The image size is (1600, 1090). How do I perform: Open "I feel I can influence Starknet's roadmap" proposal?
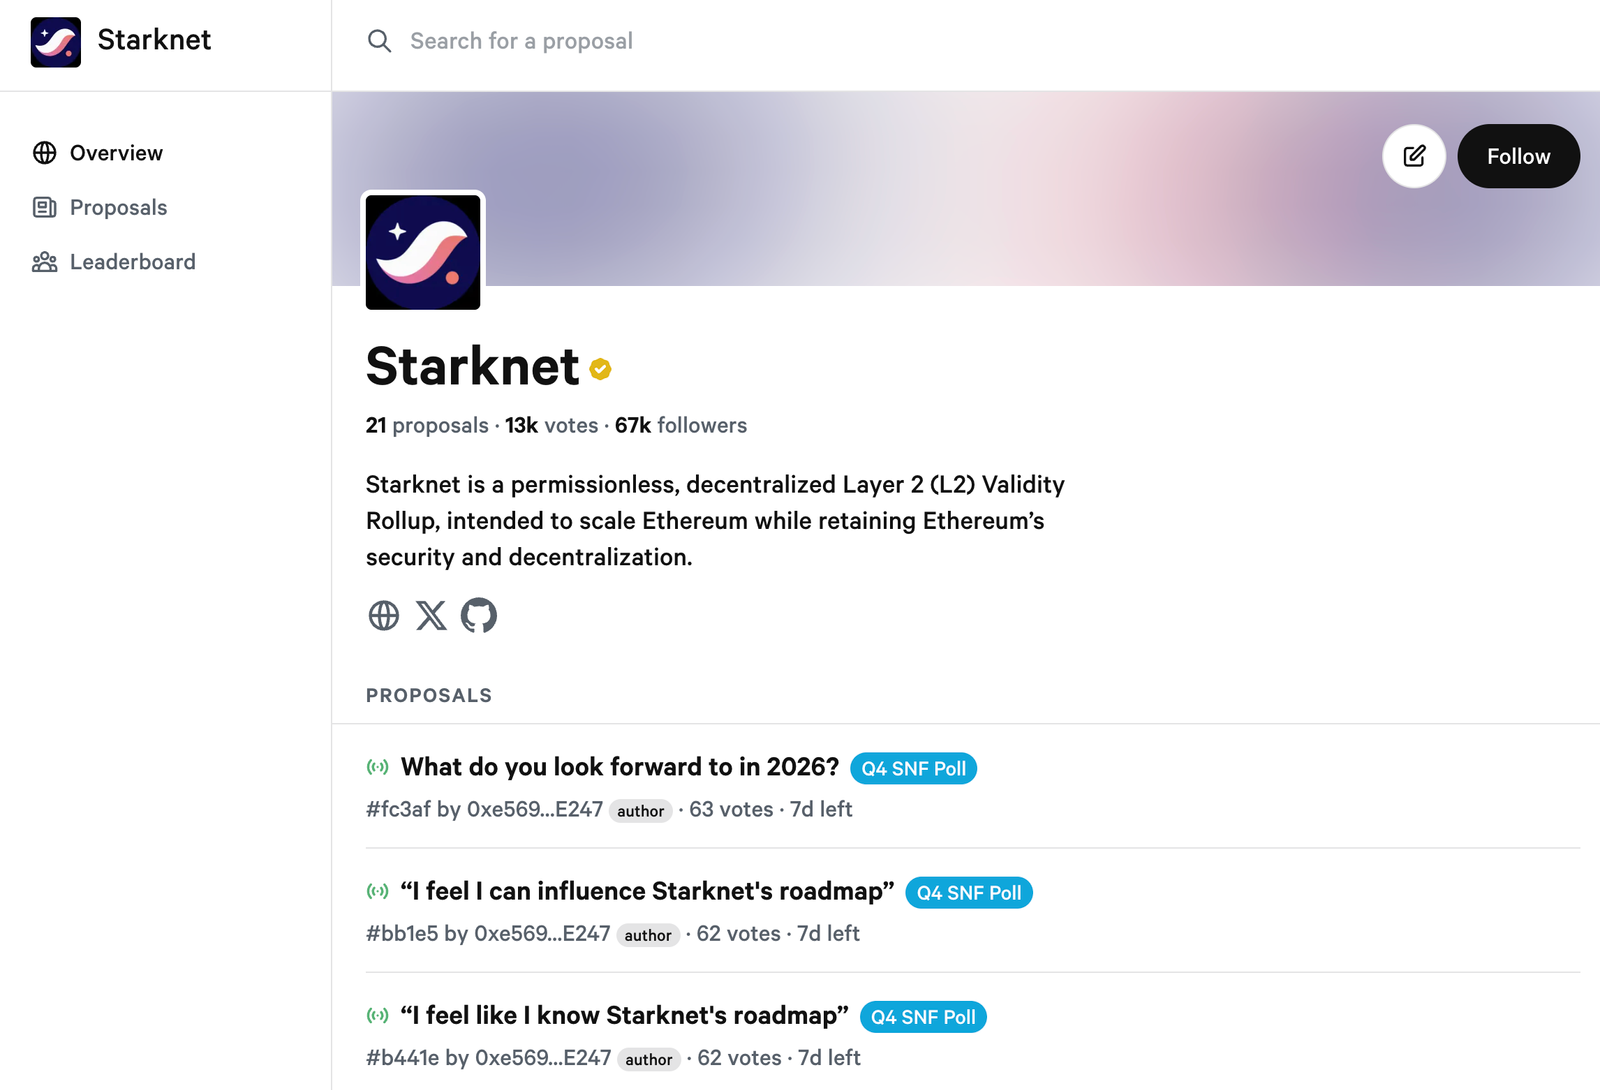[647, 891]
